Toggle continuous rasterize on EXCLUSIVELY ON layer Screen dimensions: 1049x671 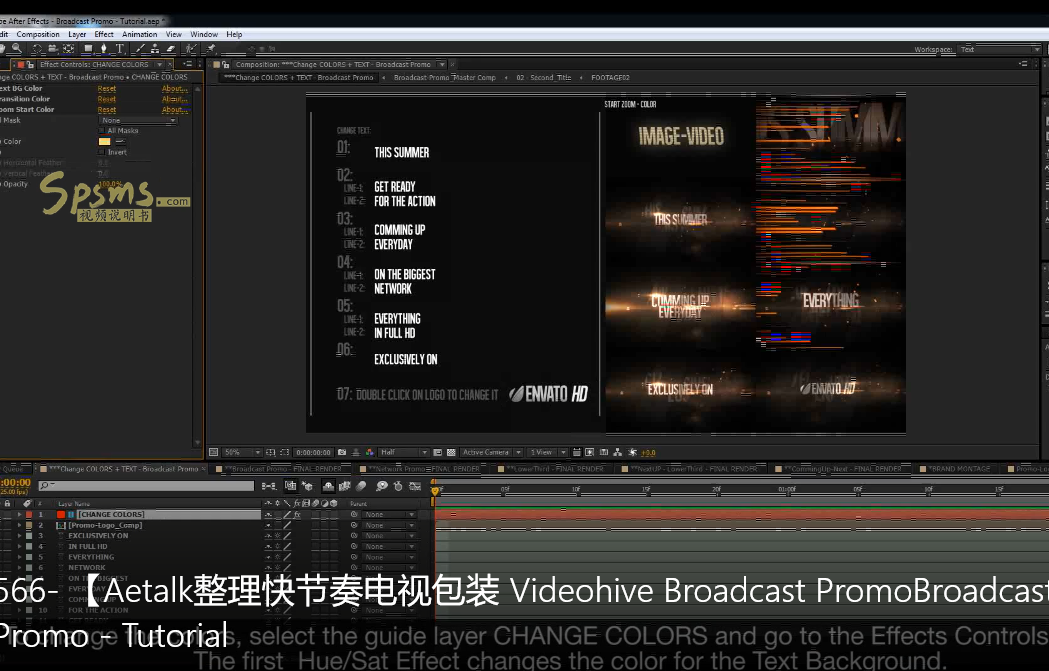point(278,536)
